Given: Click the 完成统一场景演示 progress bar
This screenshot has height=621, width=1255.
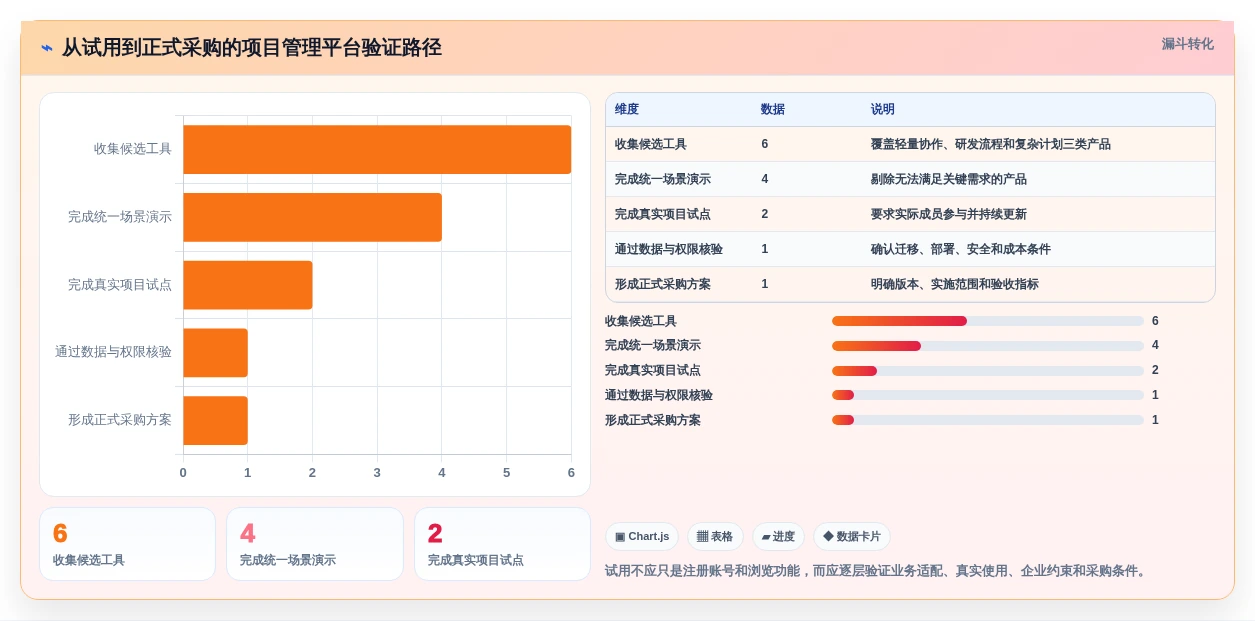Looking at the screenshot, I should pos(988,346).
